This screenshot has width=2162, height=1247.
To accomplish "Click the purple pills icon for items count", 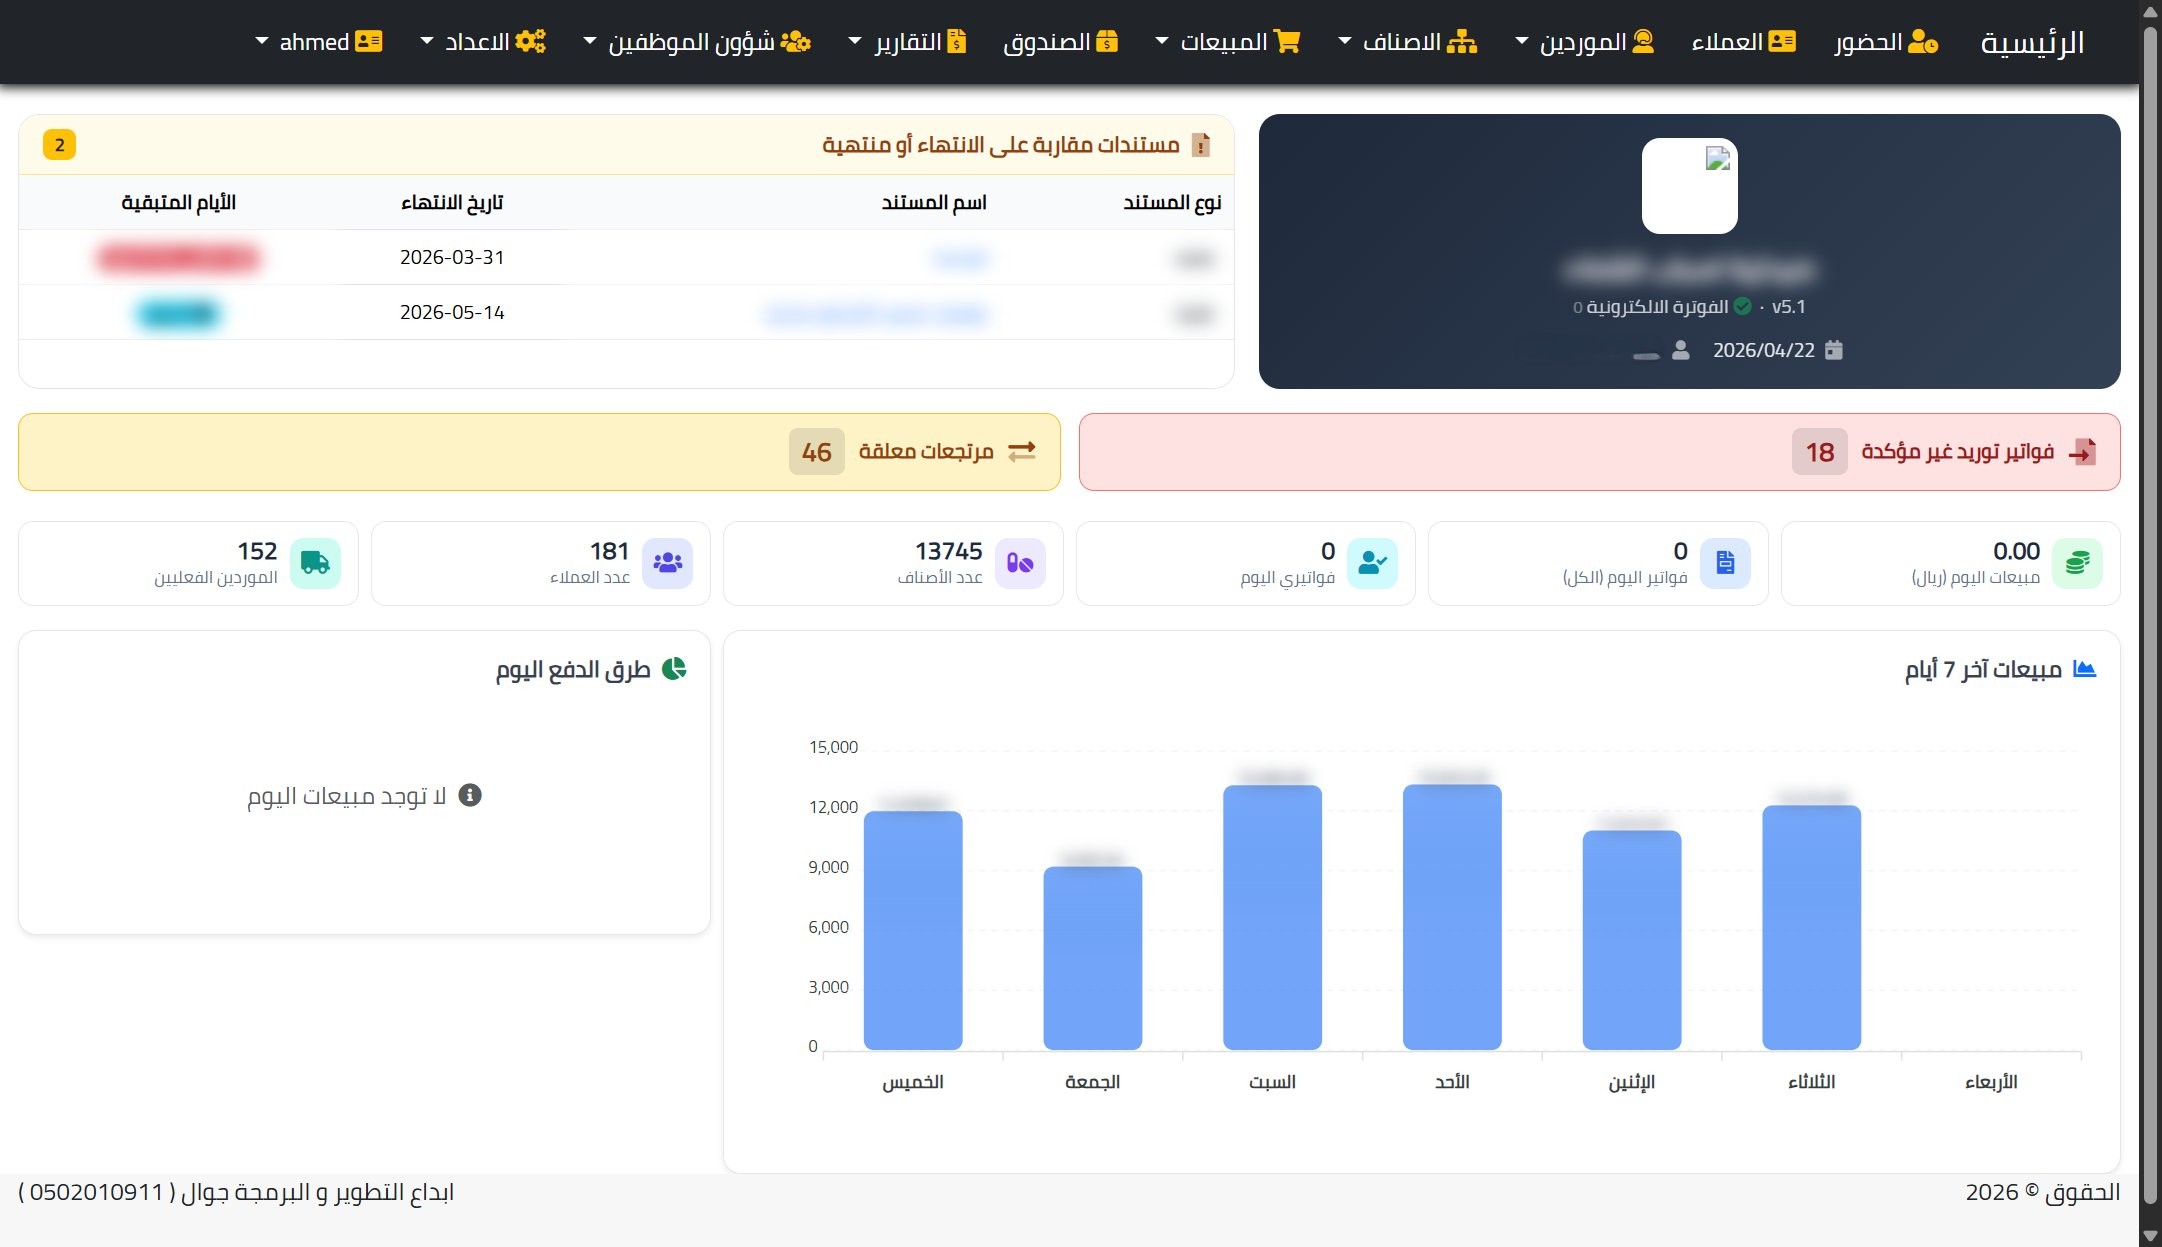I will coord(1020,563).
